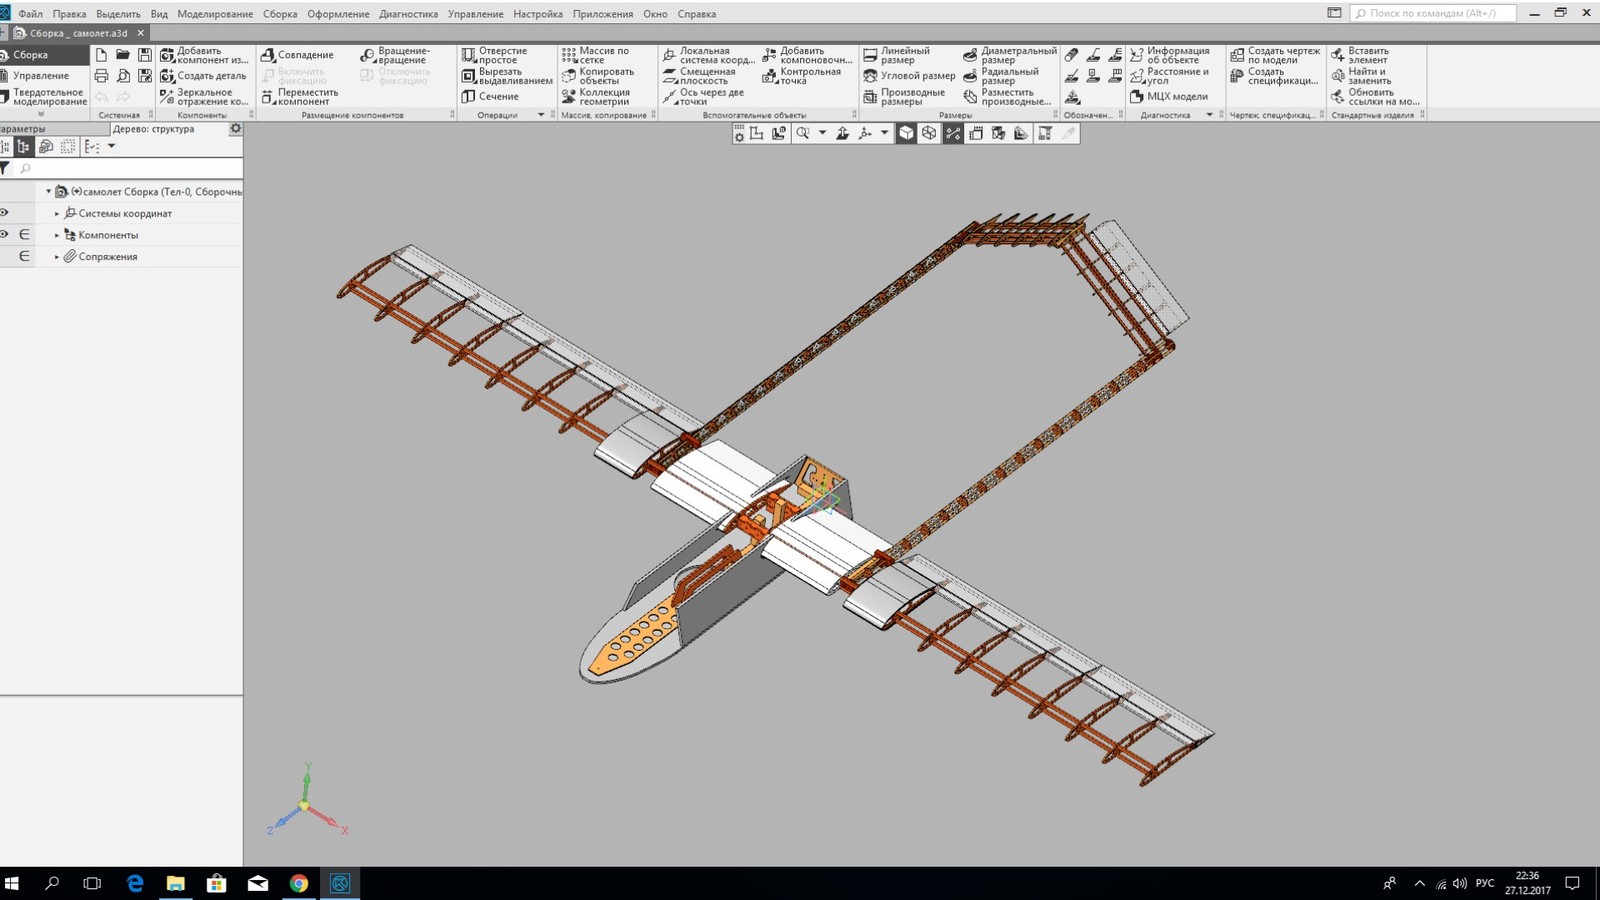
Task: Create Локальная система координат
Action: 709,55
